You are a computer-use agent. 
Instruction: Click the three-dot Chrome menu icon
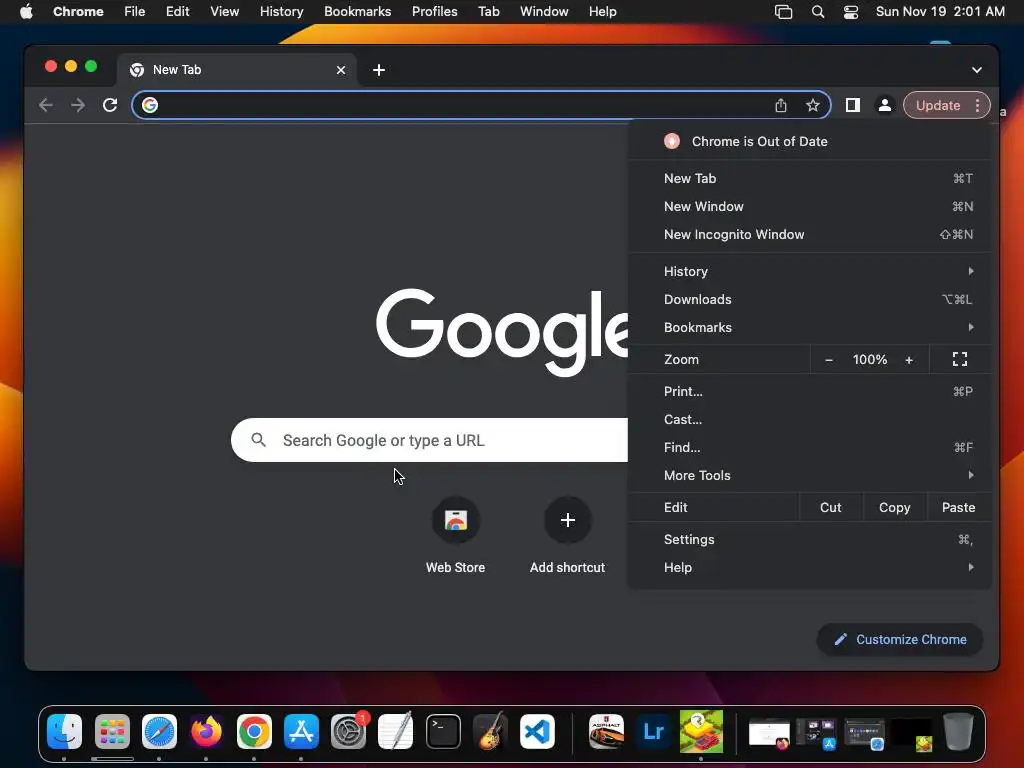(x=978, y=105)
